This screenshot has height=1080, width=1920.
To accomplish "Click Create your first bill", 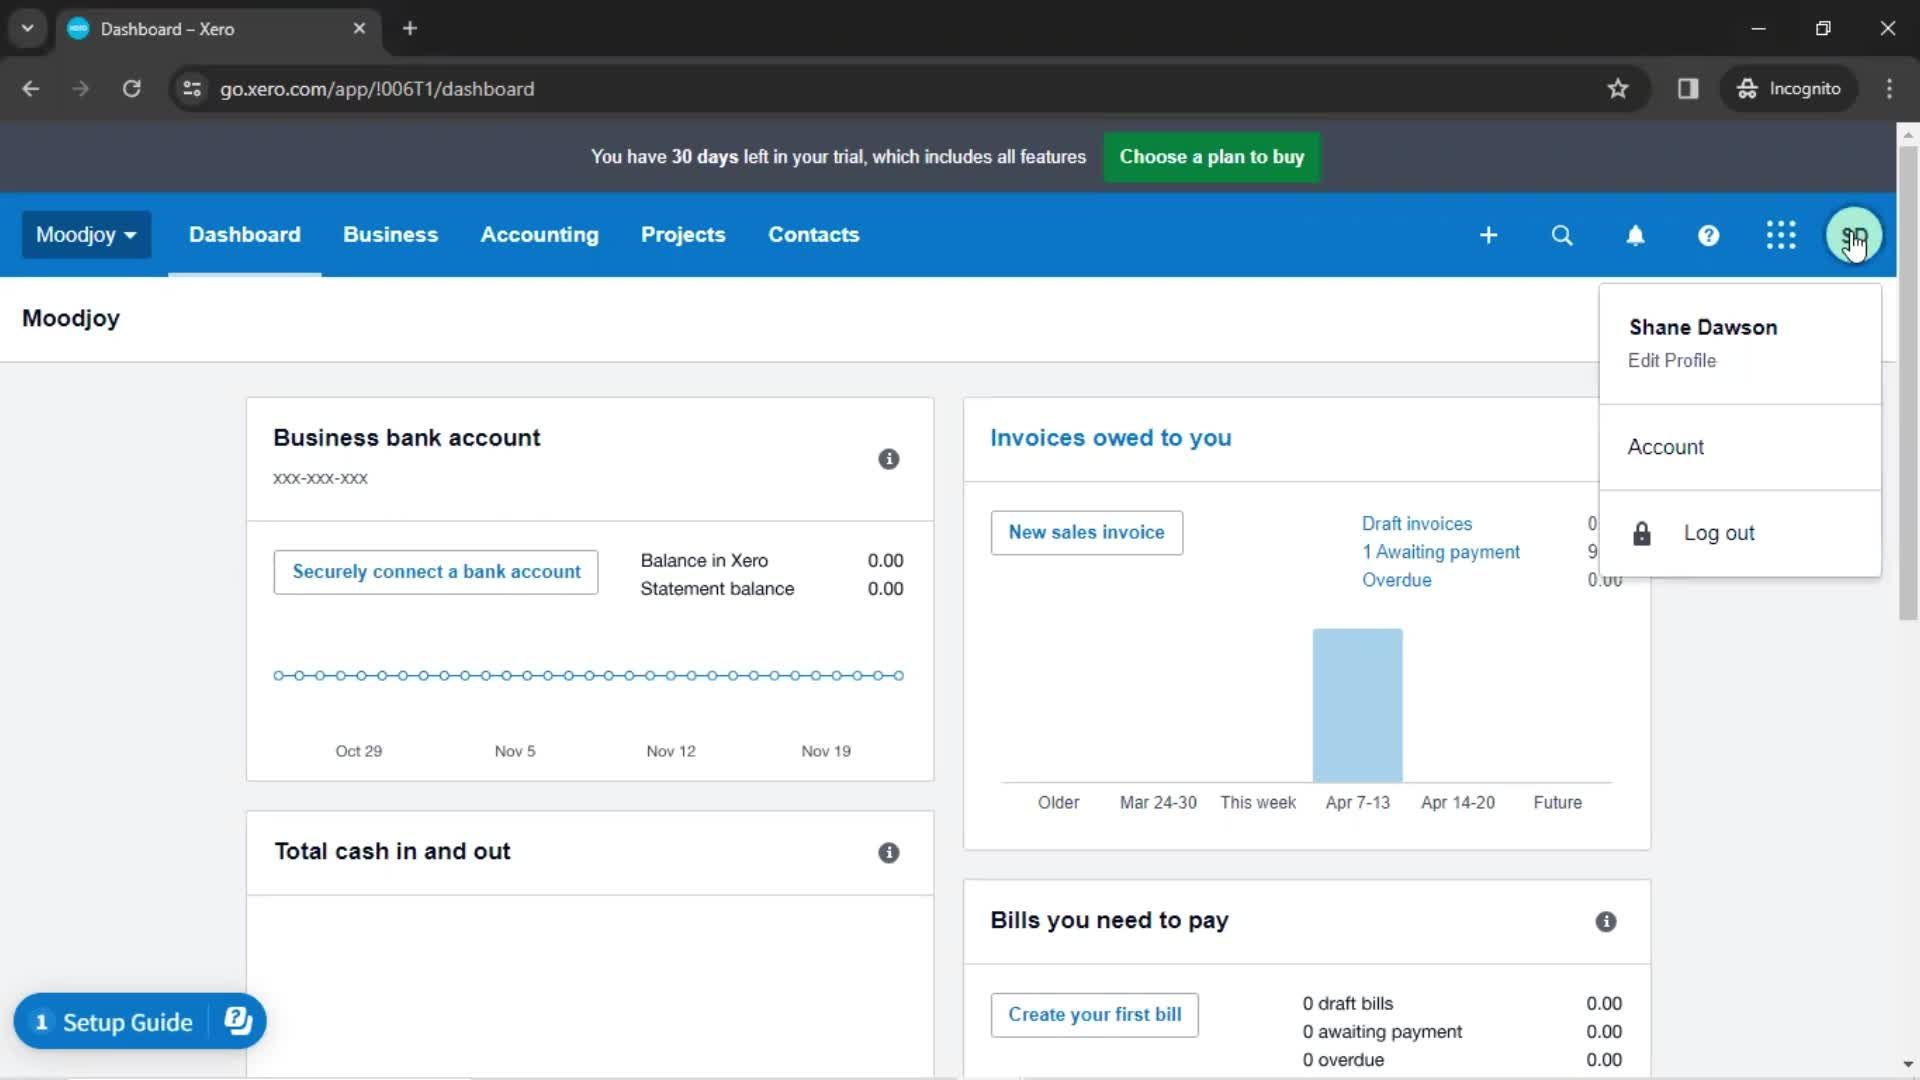I will 1094,1015.
